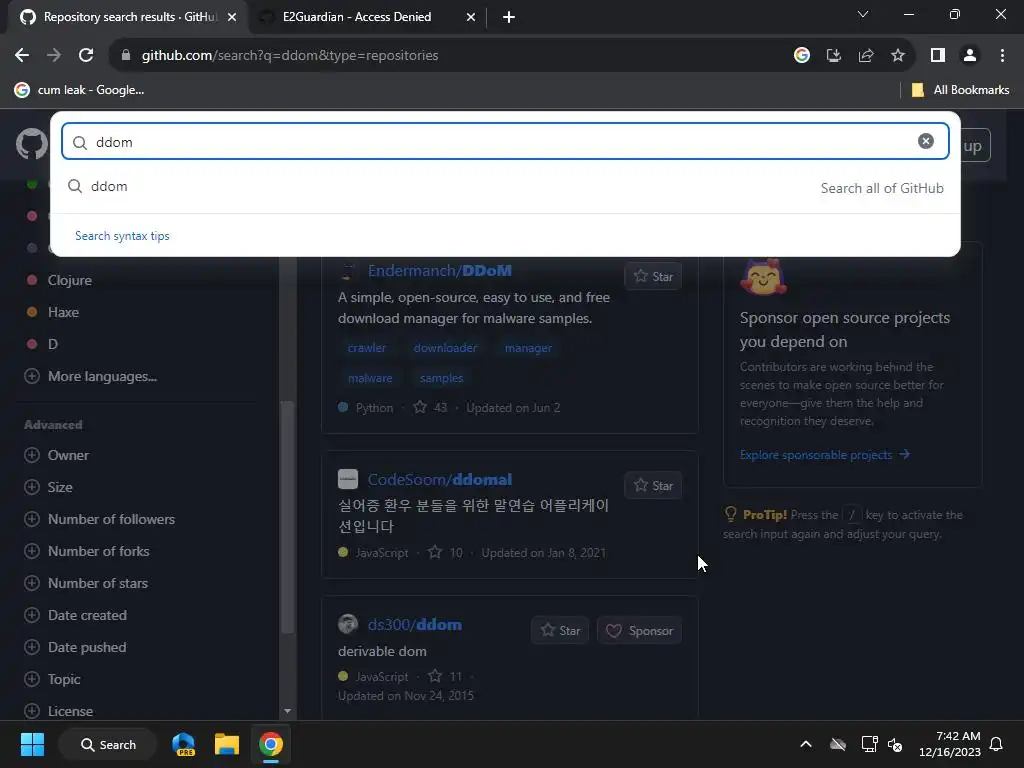Image resolution: width=1024 pixels, height=768 pixels.
Task: Star the ds300/ddom repository
Action: coord(560,630)
